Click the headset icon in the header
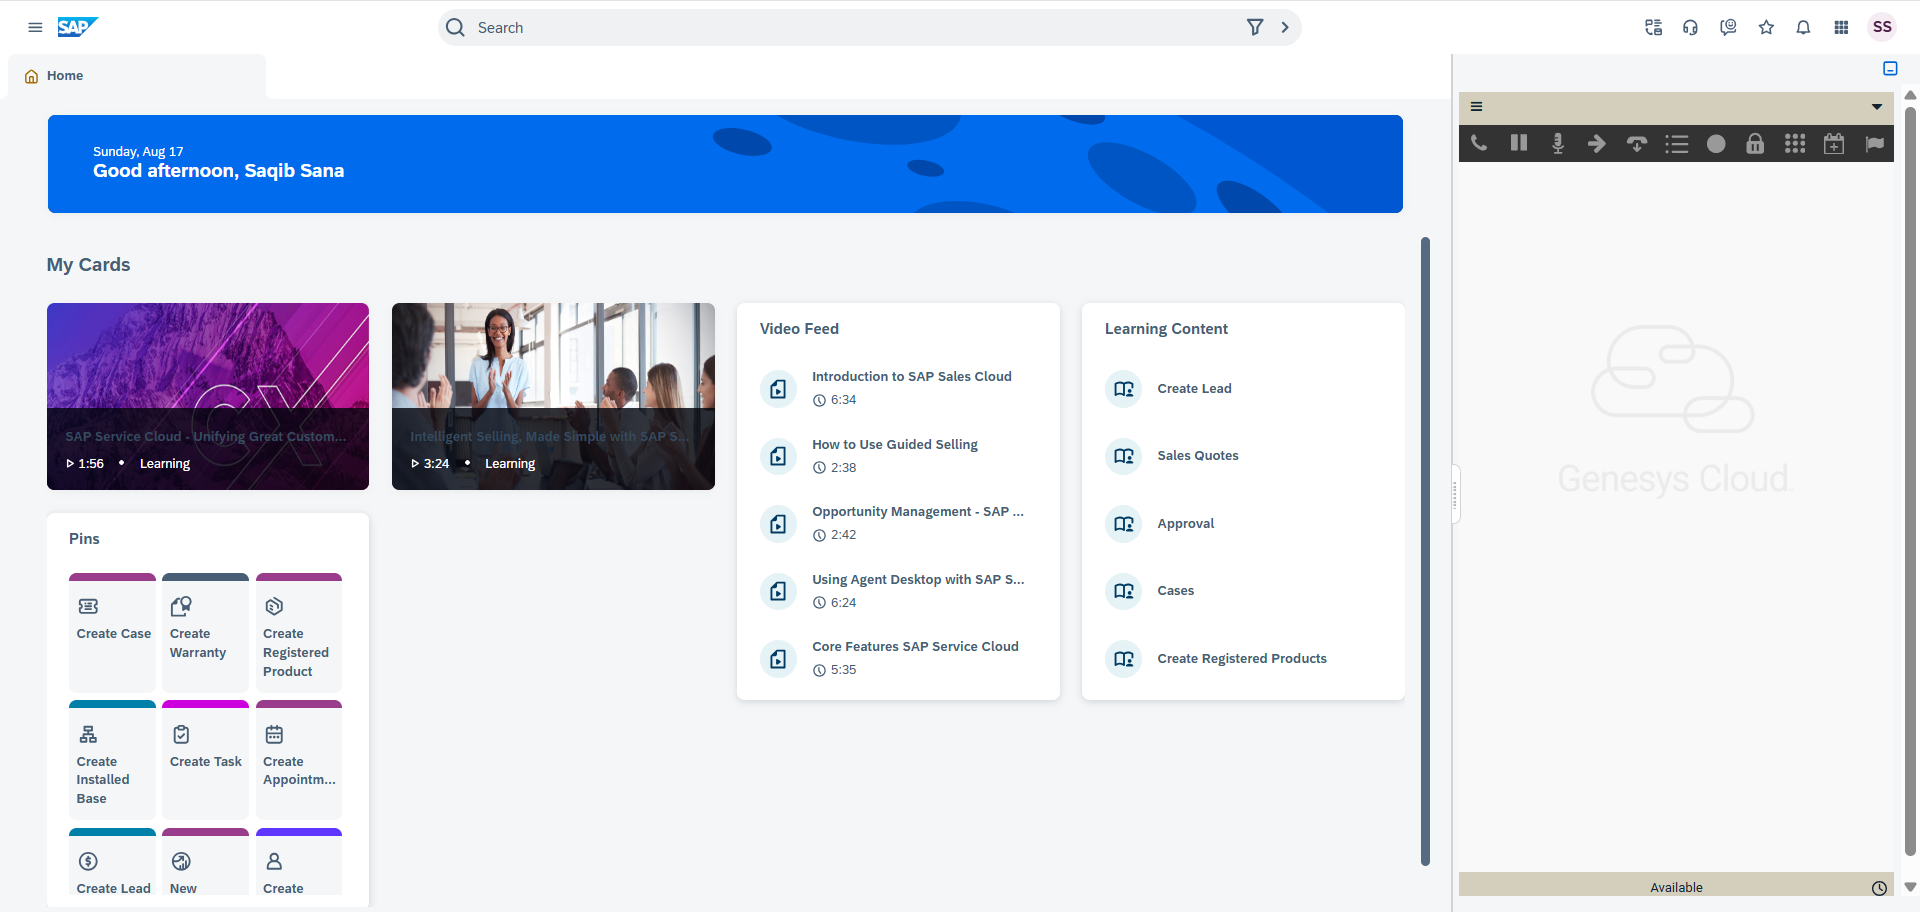The width and height of the screenshot is (1920, 912). 1690,28
